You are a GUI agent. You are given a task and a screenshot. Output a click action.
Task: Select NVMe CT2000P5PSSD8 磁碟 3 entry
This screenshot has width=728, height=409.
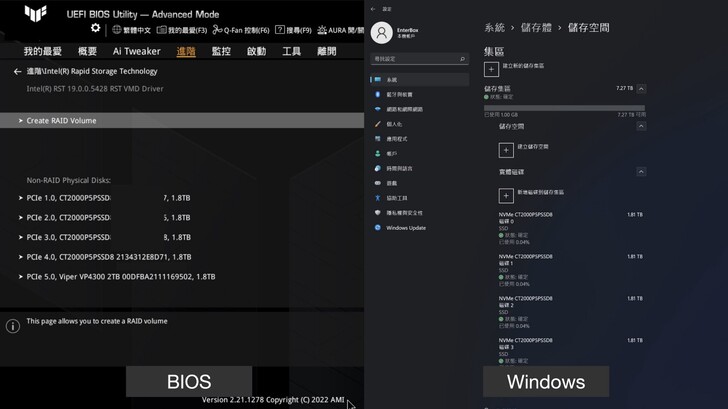[571, 351]
